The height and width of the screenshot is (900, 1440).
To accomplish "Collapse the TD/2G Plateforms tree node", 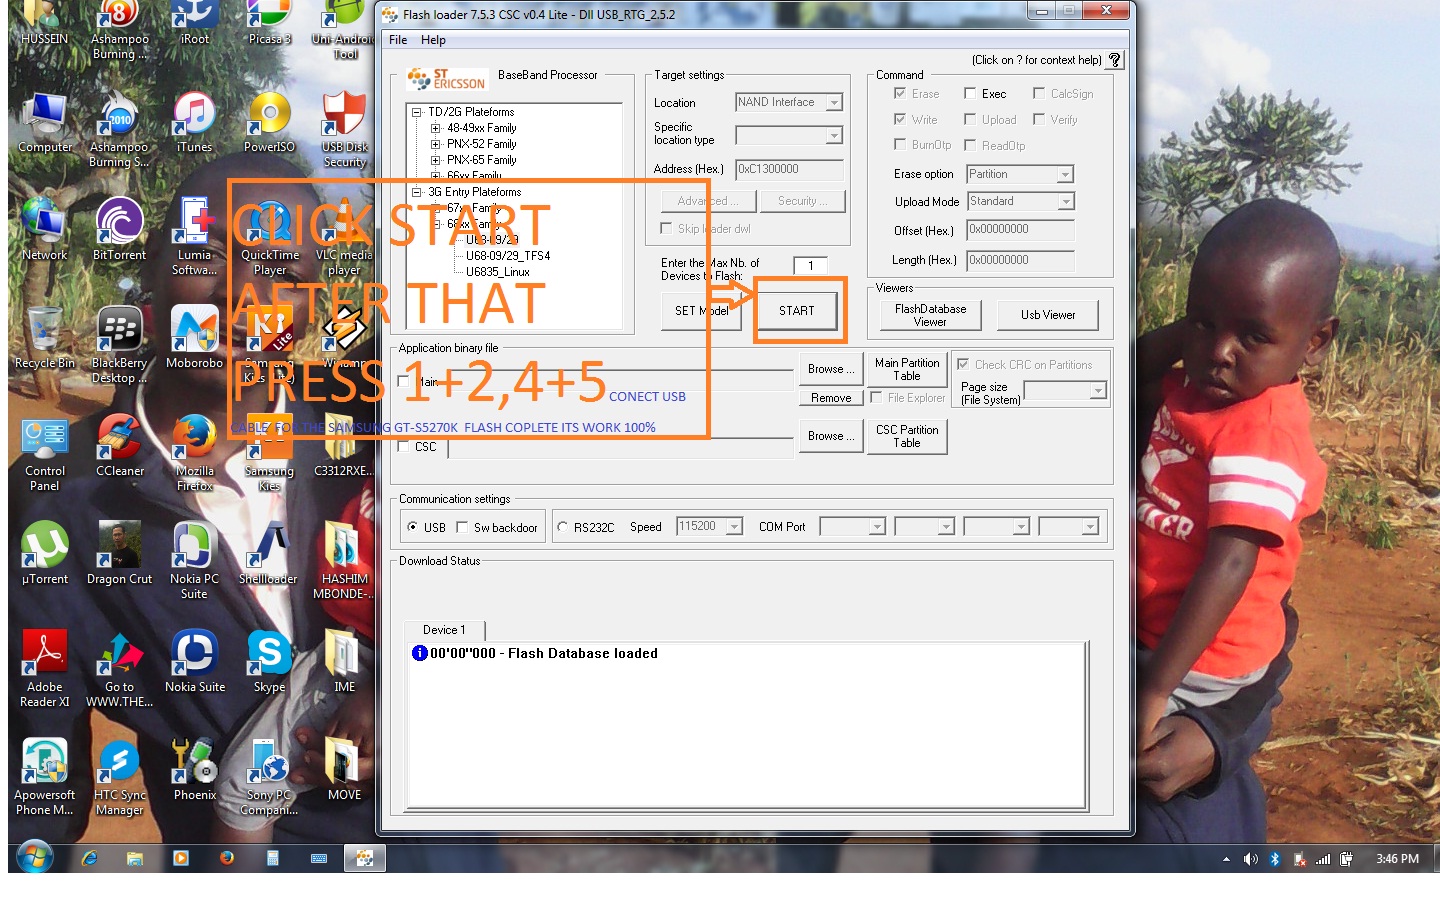I will [417, 112].
